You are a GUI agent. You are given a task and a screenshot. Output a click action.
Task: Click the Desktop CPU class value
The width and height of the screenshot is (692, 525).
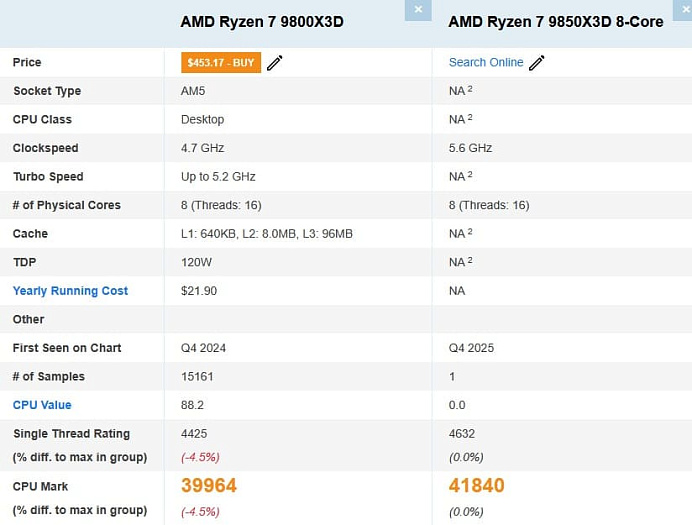click(x=203, y=120)
